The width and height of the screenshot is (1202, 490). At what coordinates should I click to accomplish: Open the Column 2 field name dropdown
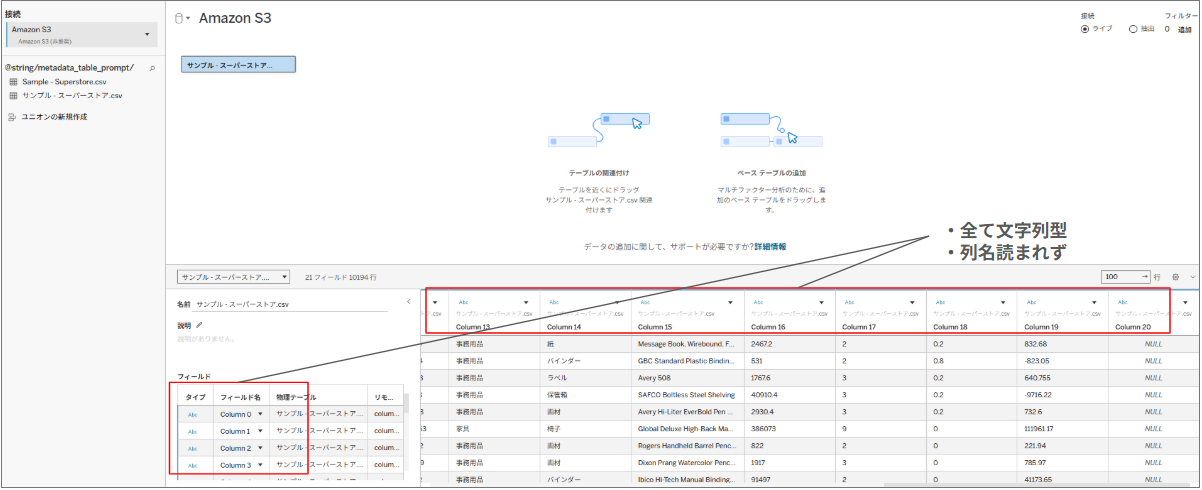pyautogui.click(x=260, y=449)
